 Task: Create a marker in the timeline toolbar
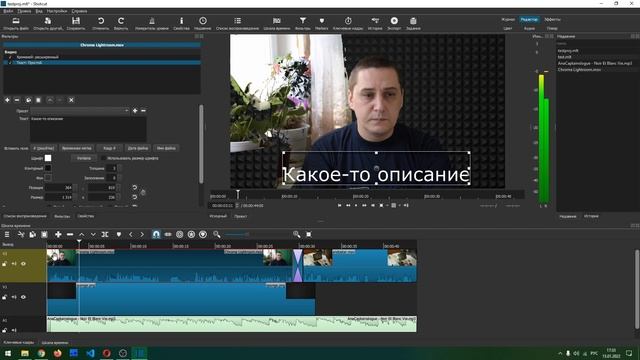[x=119, y=234]
